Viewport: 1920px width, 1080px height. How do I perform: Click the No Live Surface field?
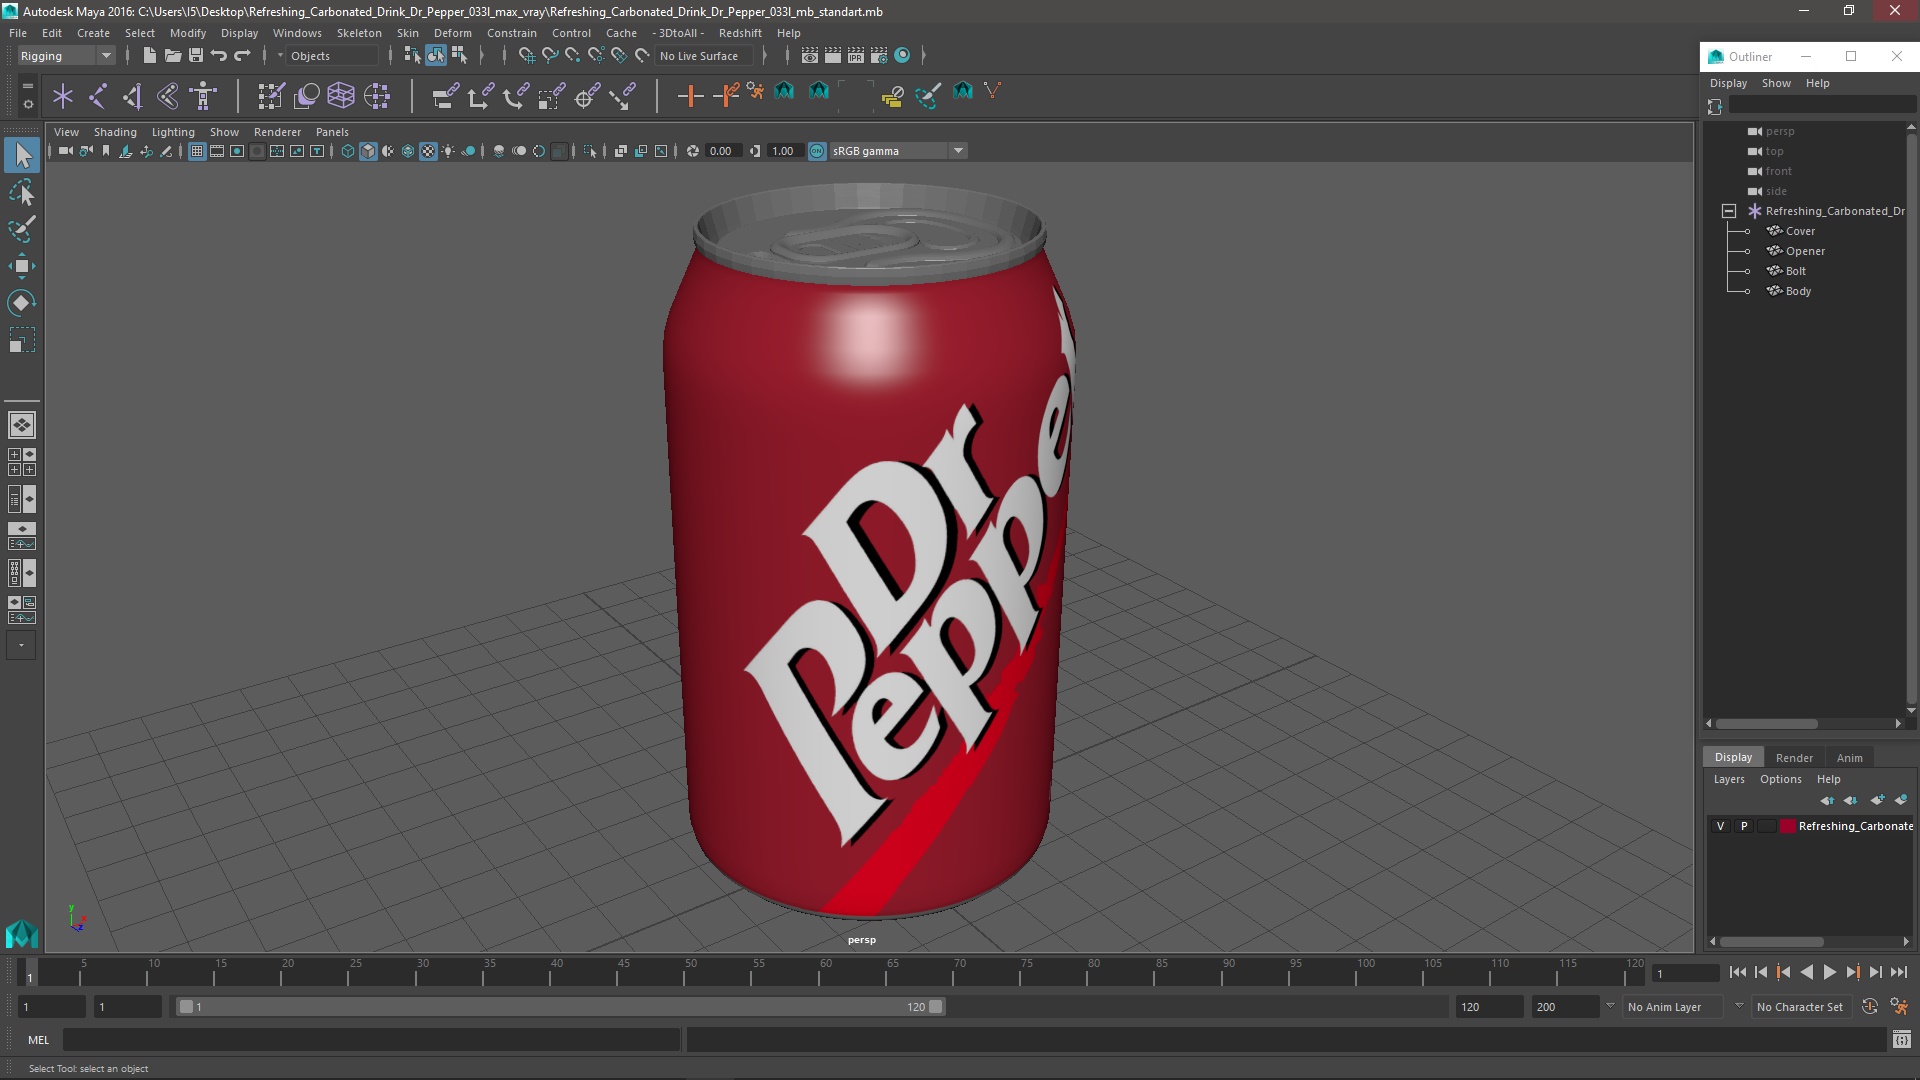click(x=703, y=56)
